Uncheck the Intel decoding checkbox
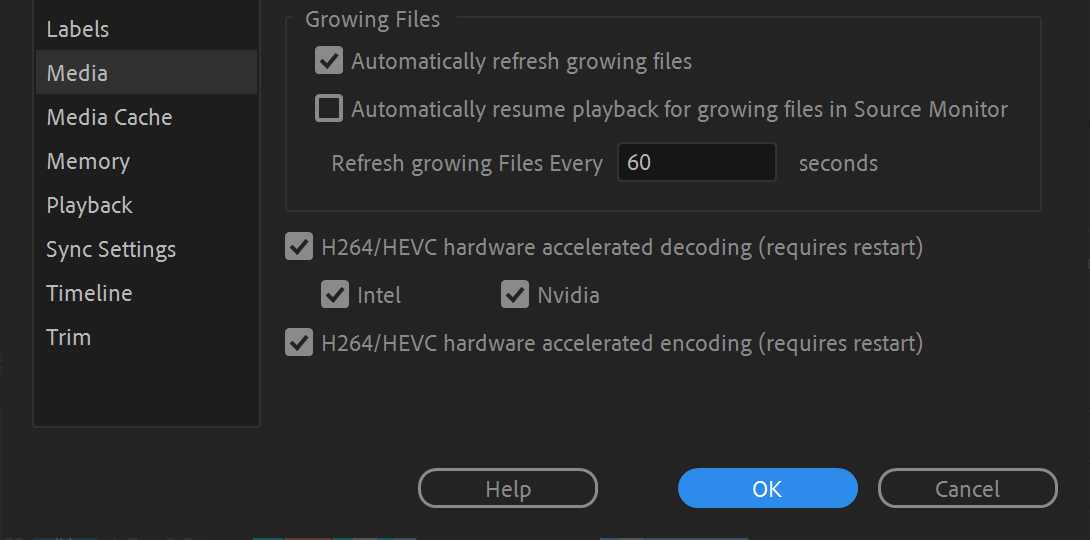This screenshot has width=1090, height=540. click(x=335, y=294)
